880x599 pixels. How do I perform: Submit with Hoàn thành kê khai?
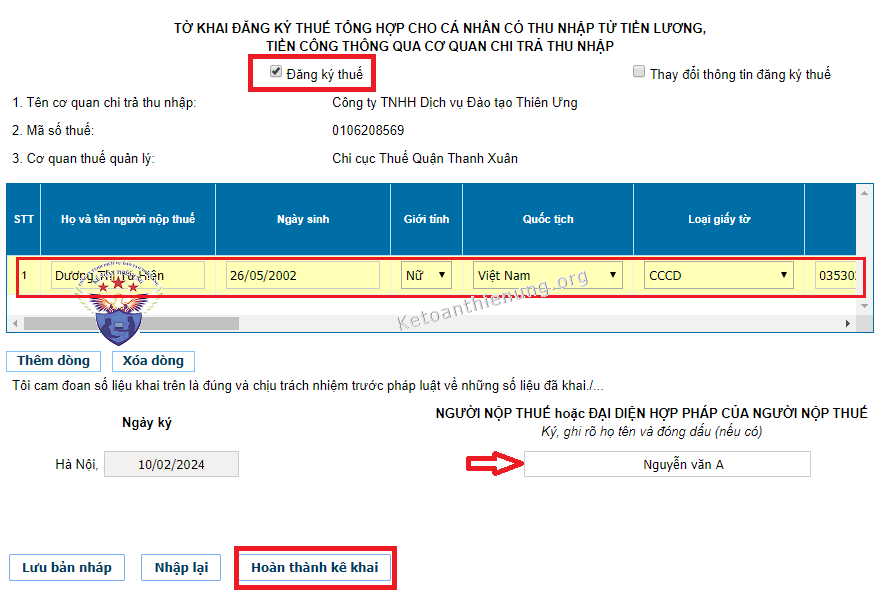click(315, 568)
